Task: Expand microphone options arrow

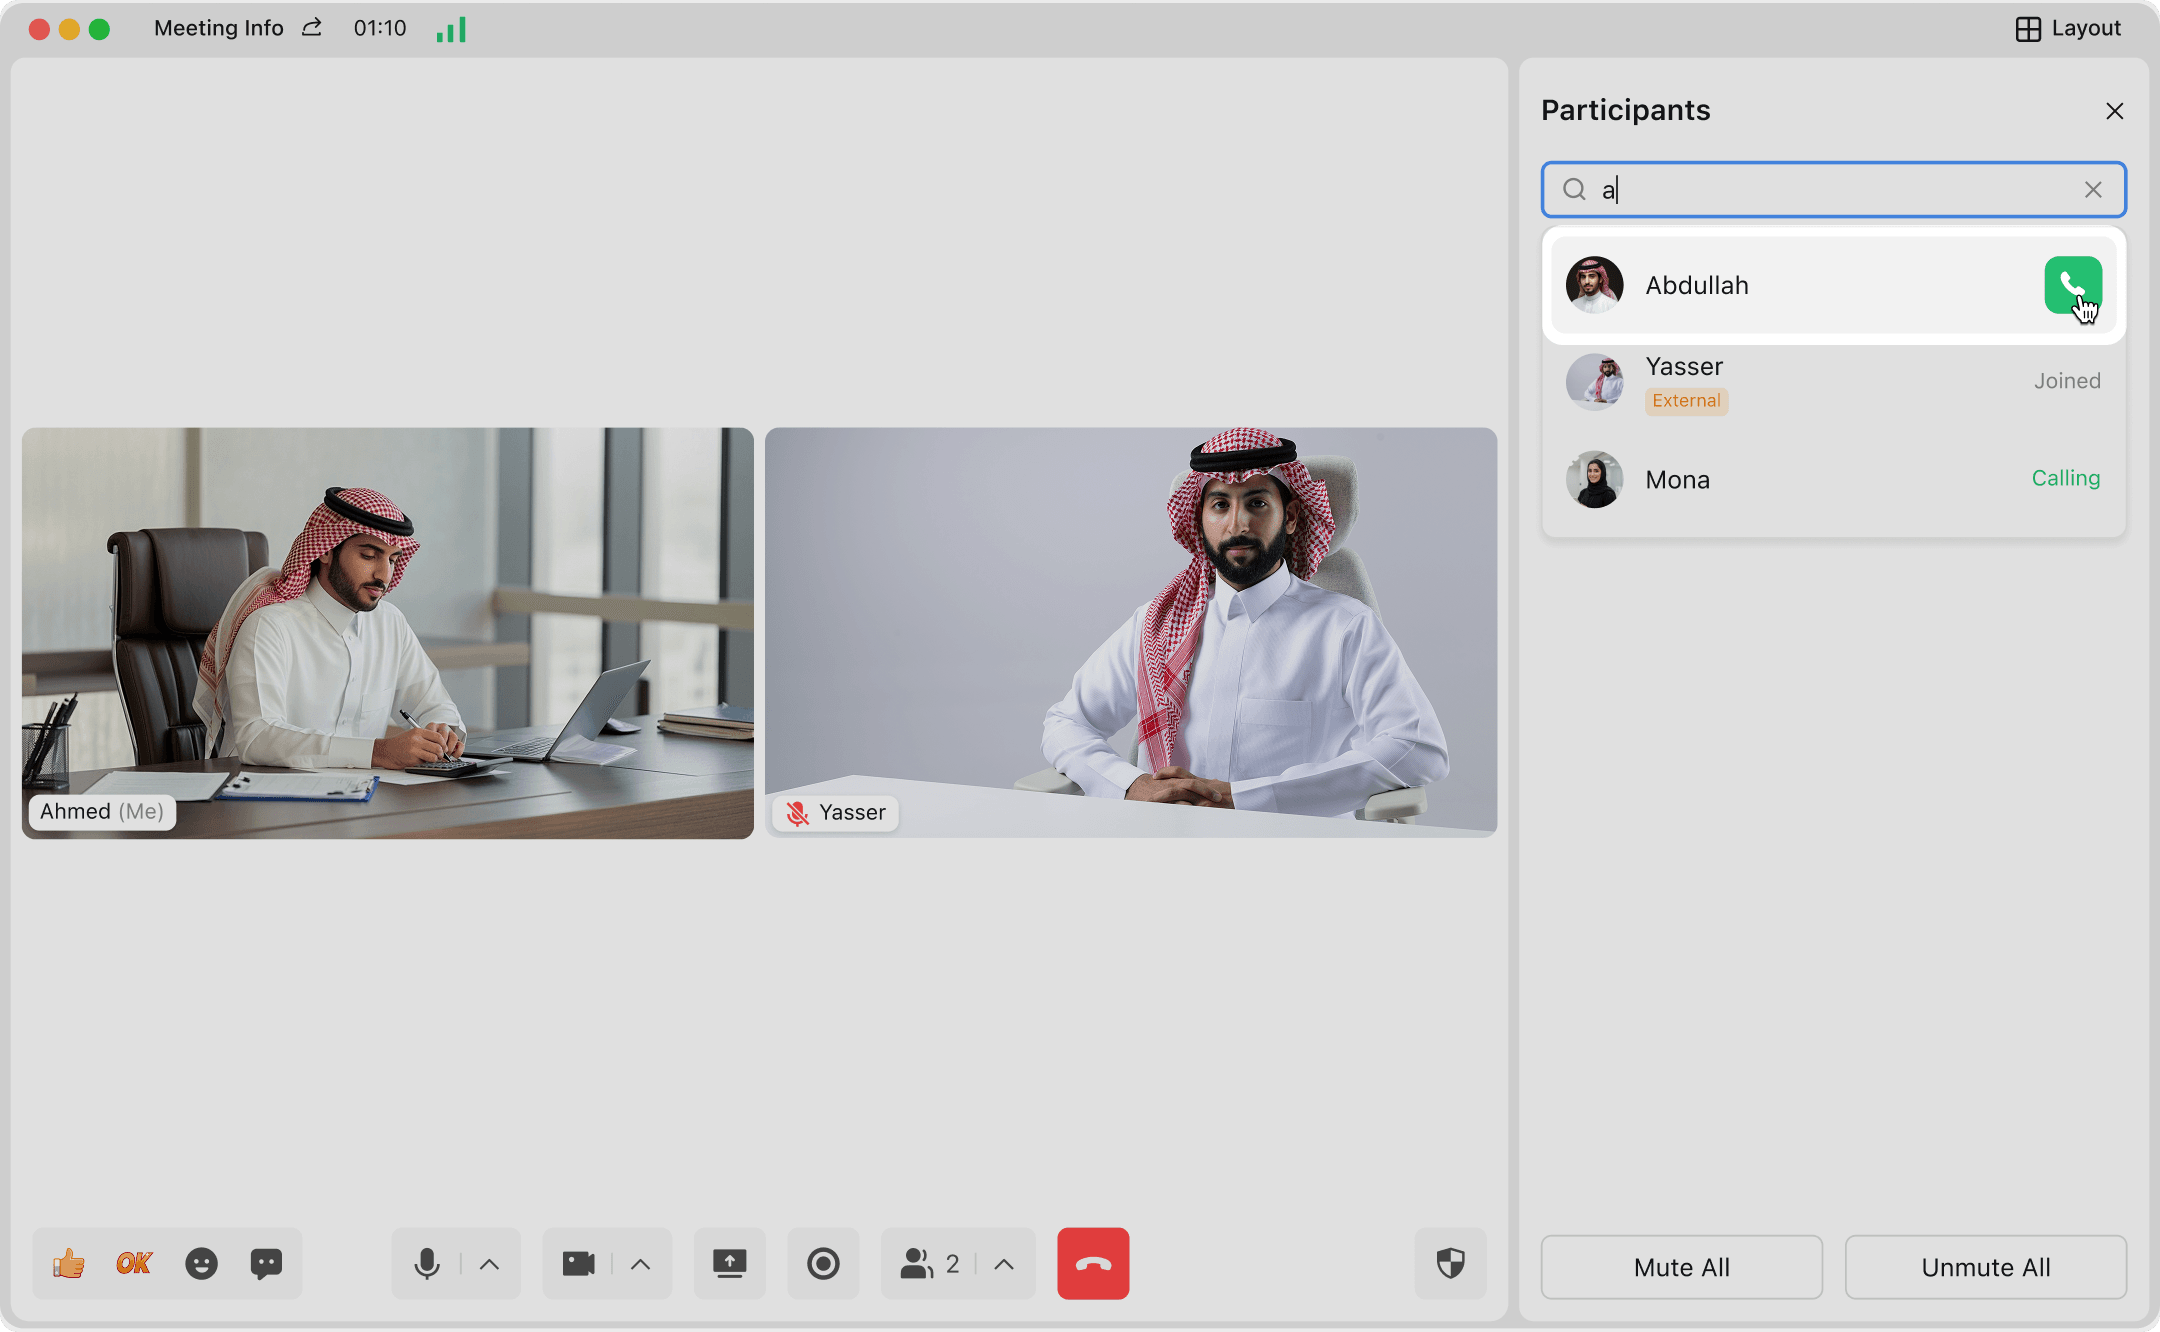Action: pos(489,1264)
